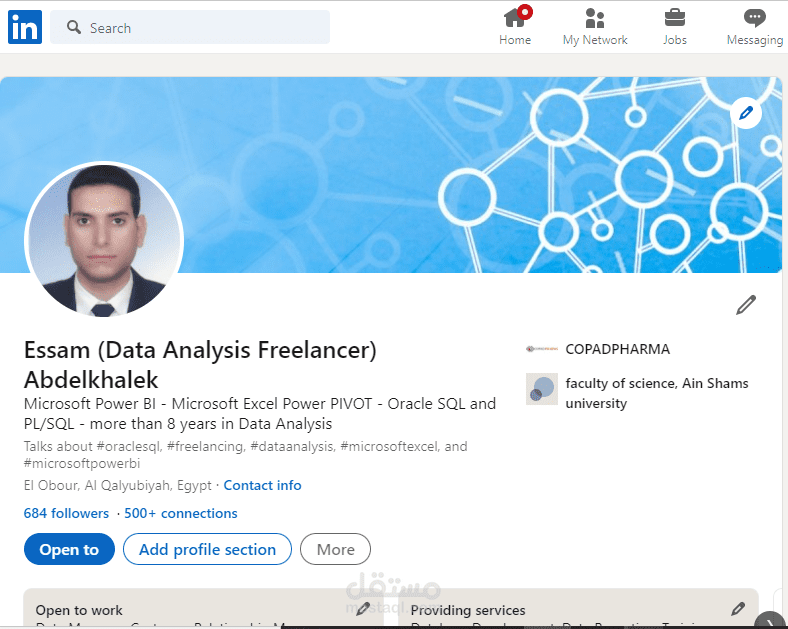
Task: Edit profile intro with pencil icon
Action: pos(746,305)
